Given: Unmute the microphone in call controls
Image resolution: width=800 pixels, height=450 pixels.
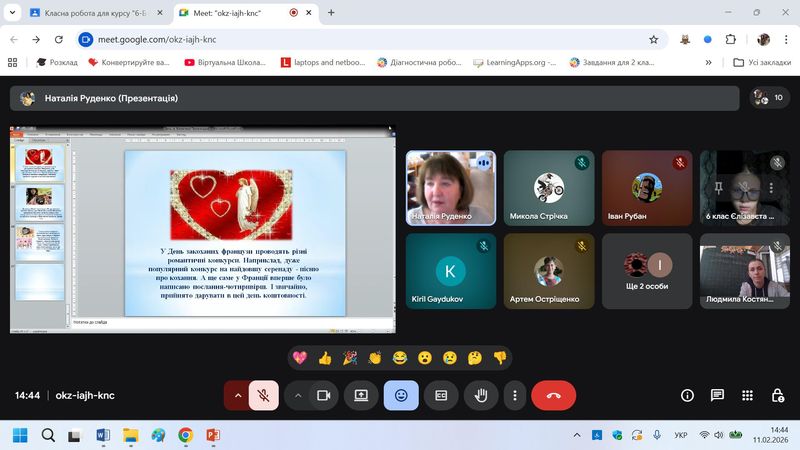Looking at the screenshot, I should point(263,395).
